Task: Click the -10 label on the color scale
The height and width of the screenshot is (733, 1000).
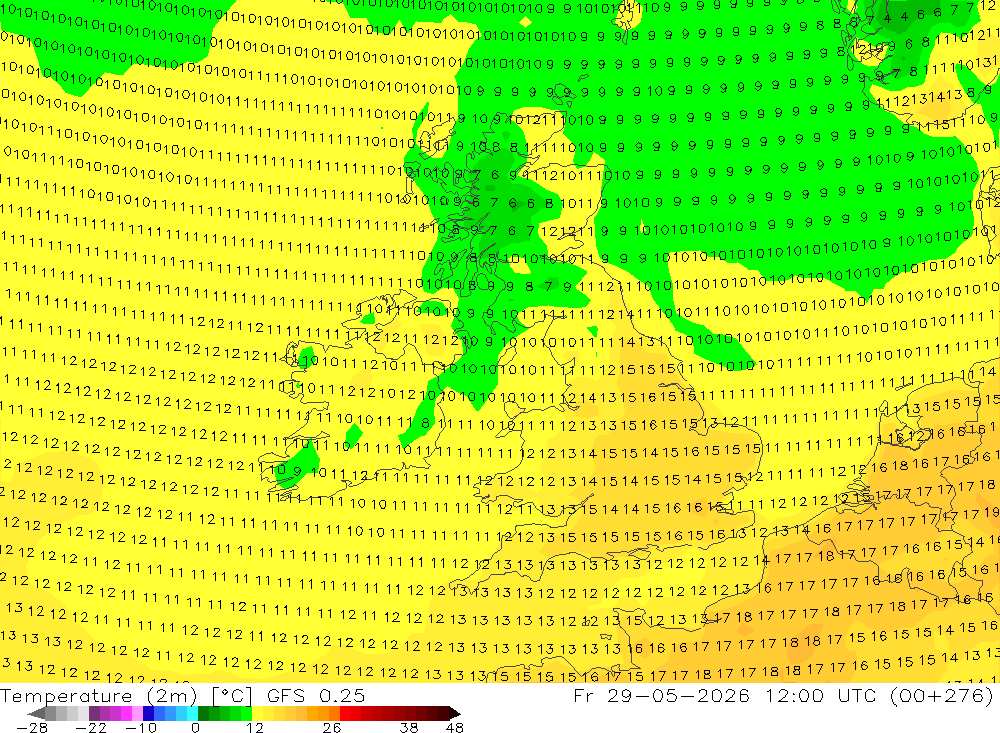Action: (x=140, y=727)
